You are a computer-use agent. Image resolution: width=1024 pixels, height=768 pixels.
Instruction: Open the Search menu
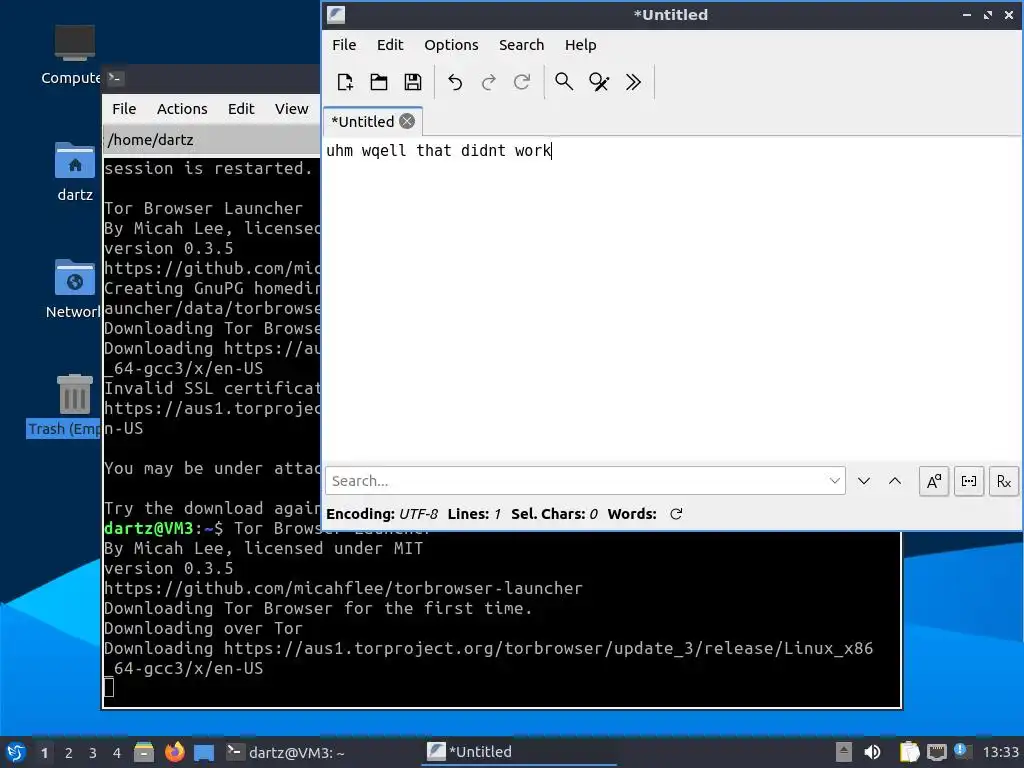(x=521, y=45)
